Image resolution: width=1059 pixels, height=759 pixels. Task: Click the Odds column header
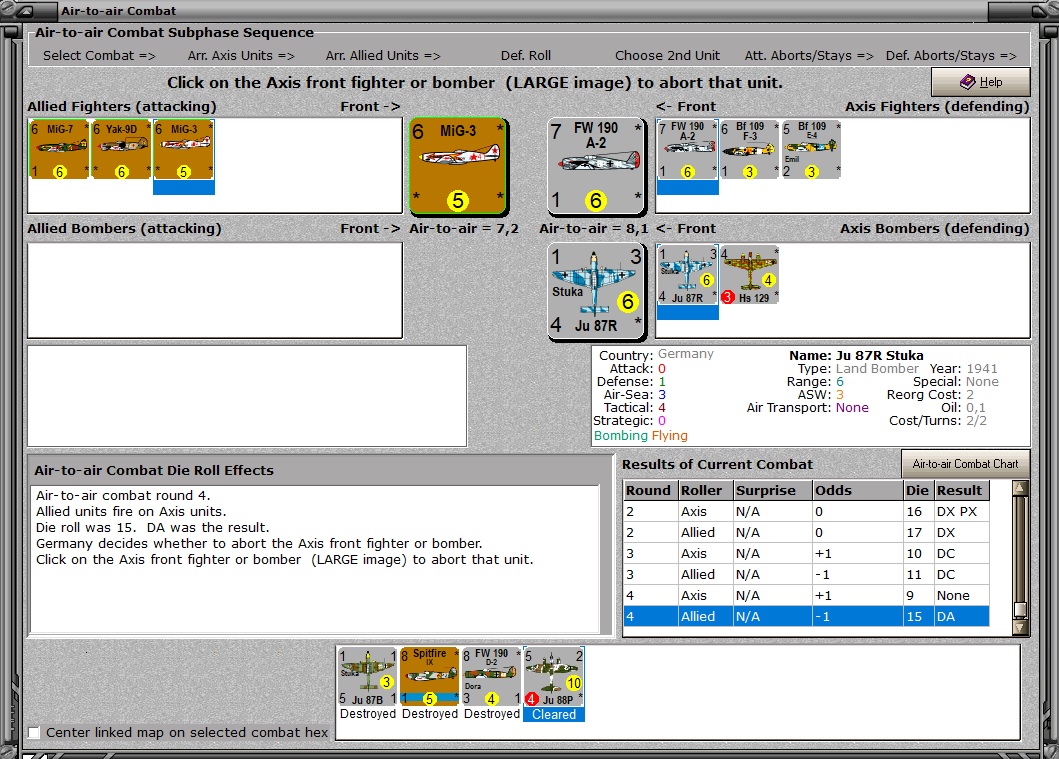coord(857,490)
